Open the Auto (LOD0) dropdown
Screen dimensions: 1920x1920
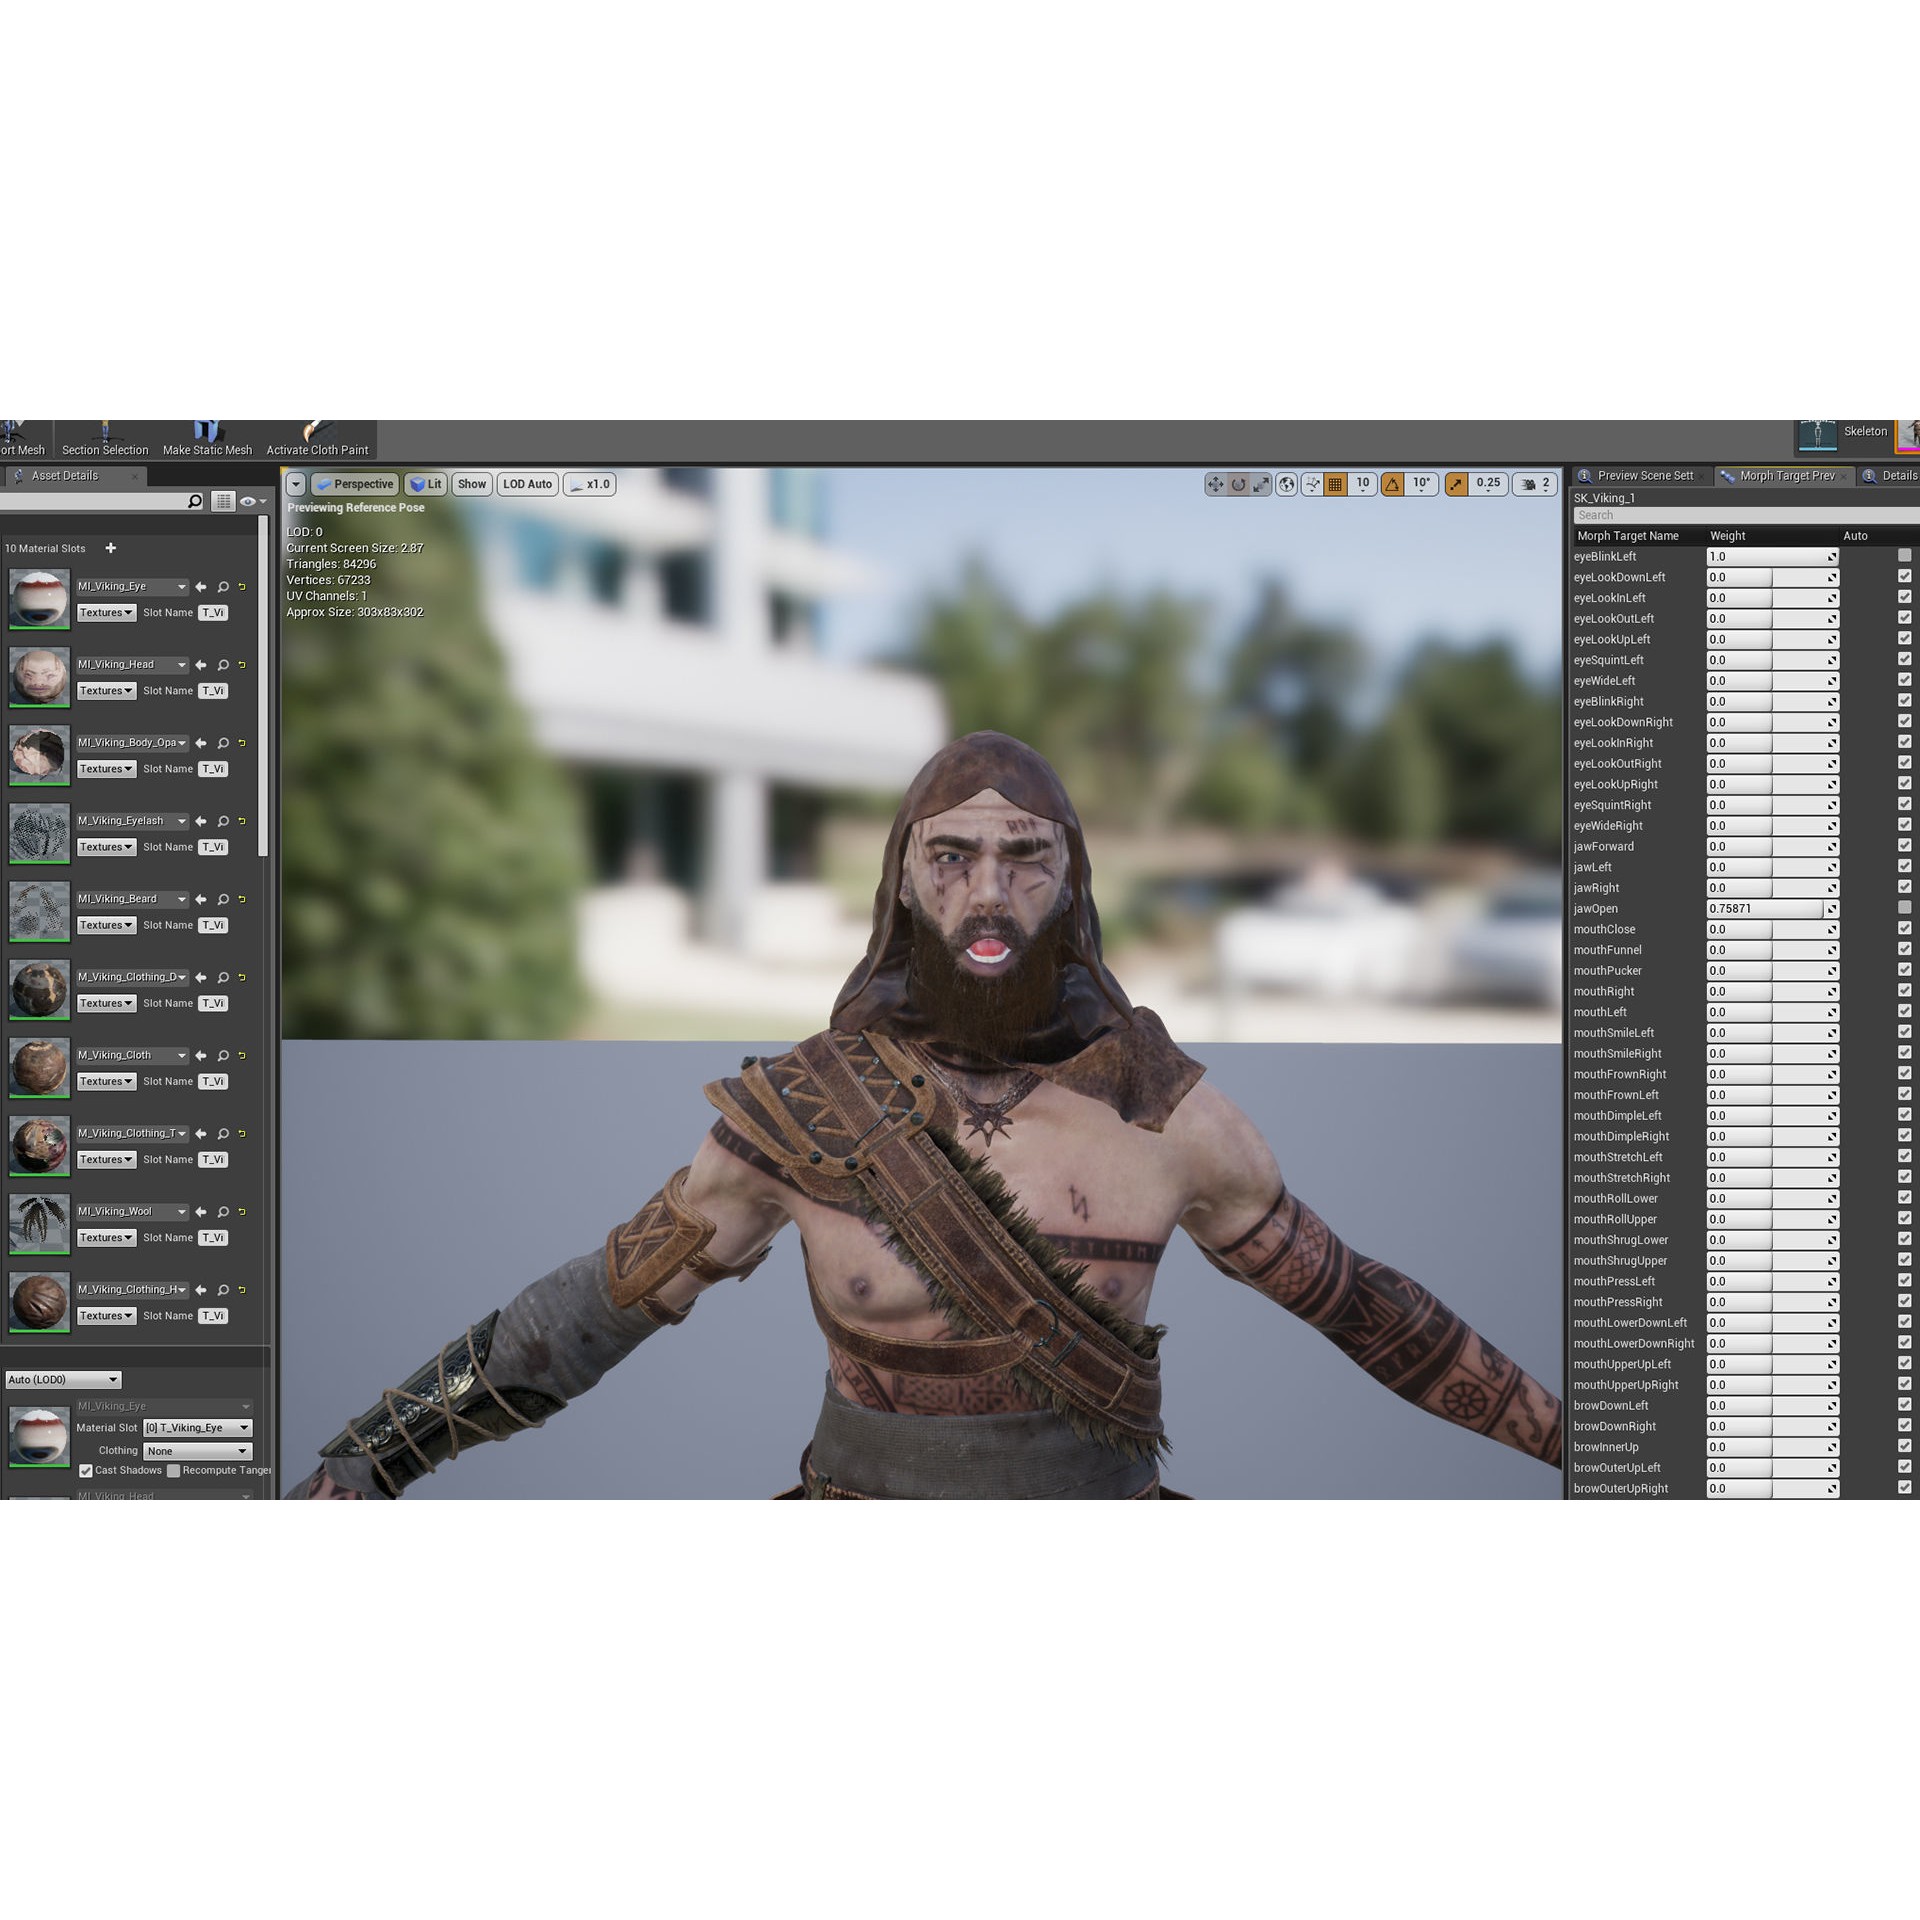coord(62,1379)
